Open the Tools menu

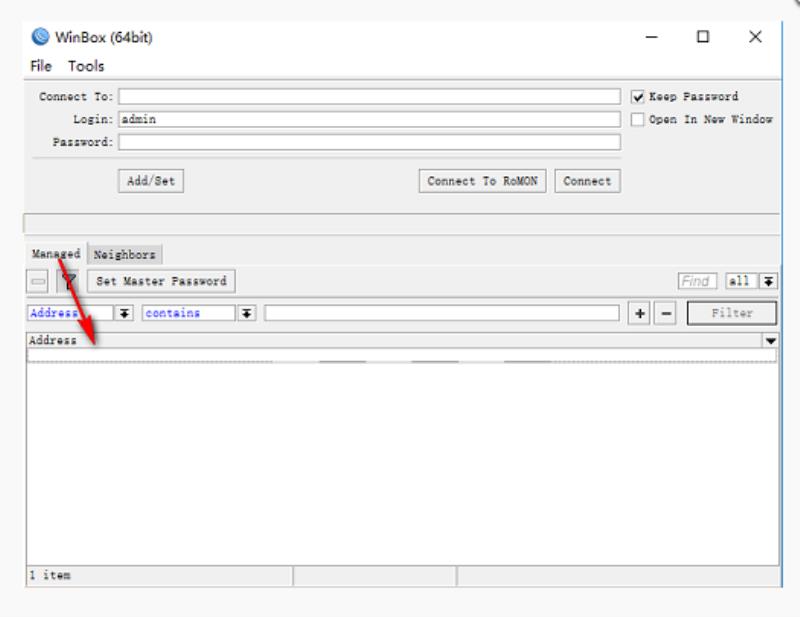[86, 66]
